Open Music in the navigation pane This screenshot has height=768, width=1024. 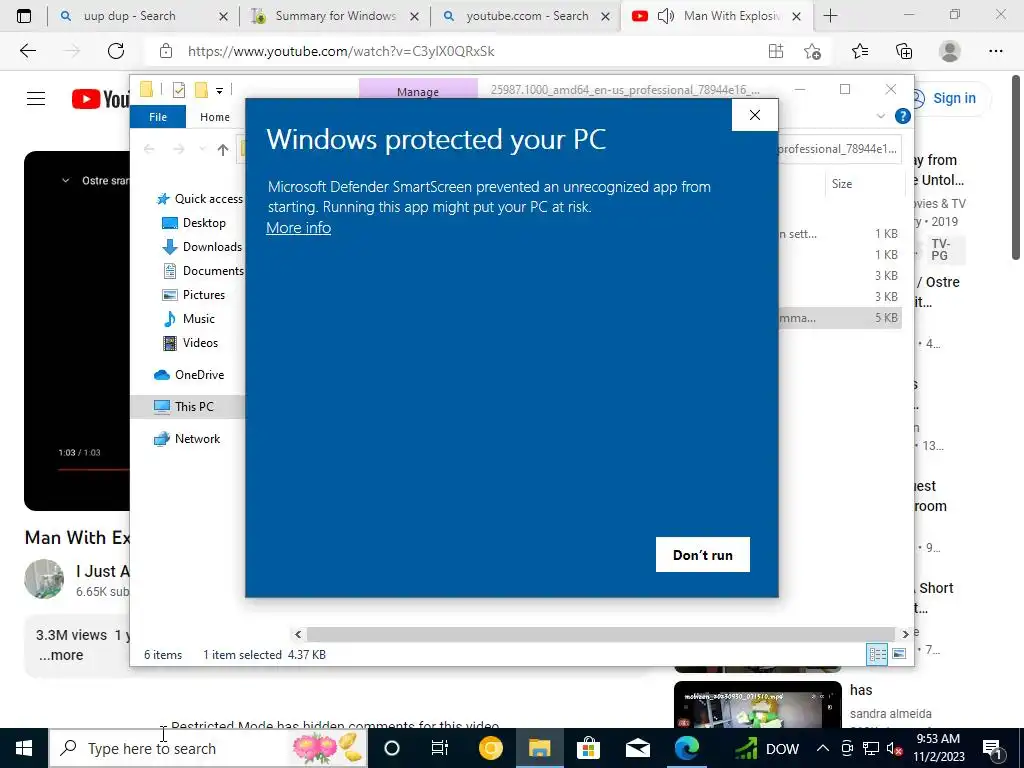pyautogui.click(x=188, y=319)
